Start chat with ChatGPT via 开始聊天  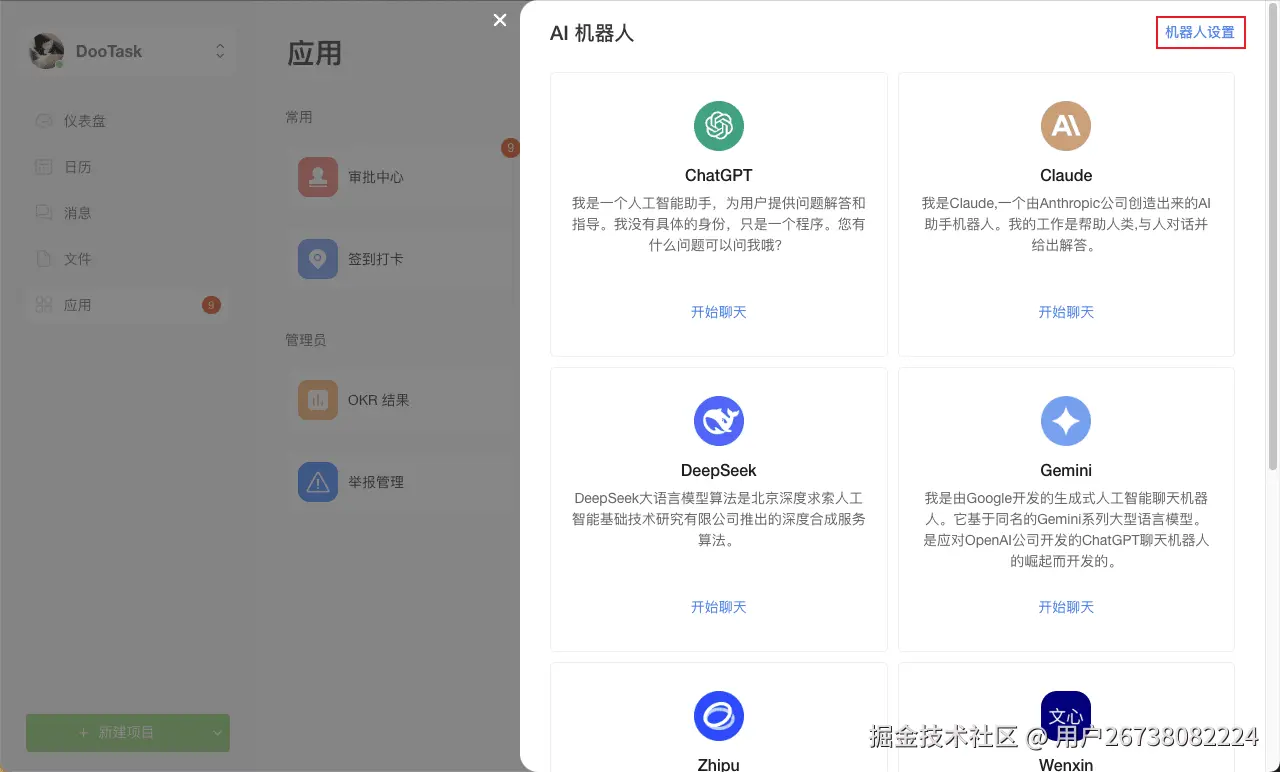pos(719,312)
